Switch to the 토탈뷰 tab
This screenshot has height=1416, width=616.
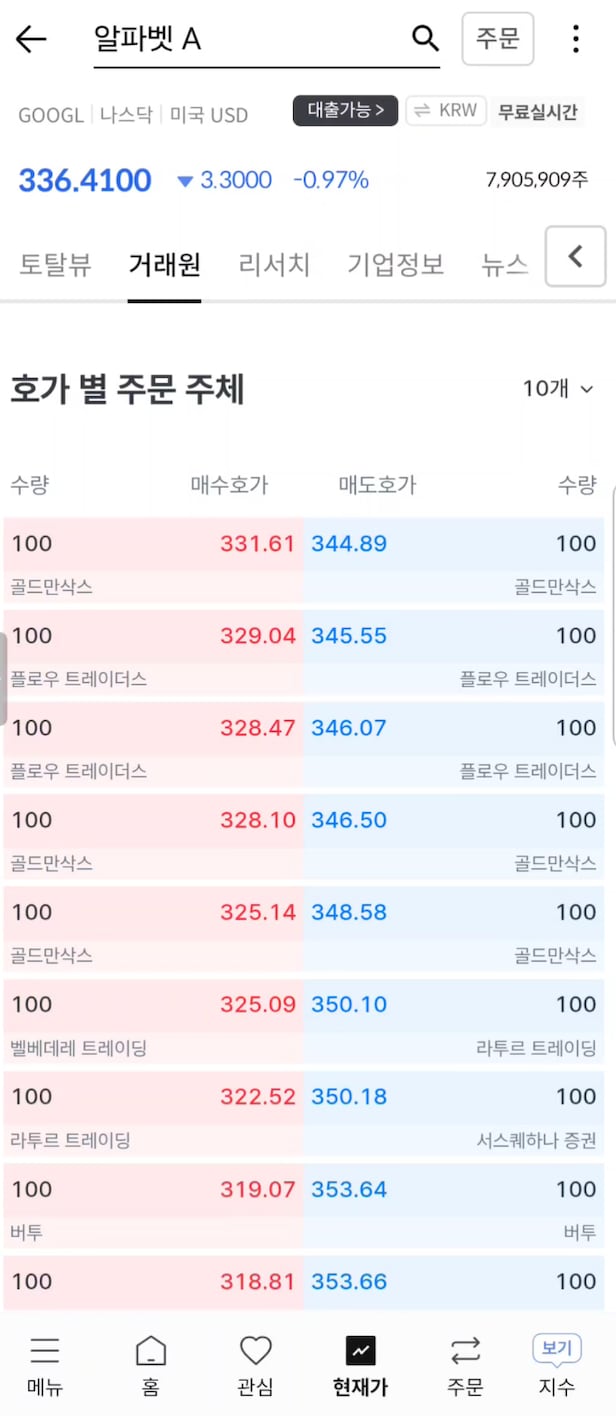point(55,265)
